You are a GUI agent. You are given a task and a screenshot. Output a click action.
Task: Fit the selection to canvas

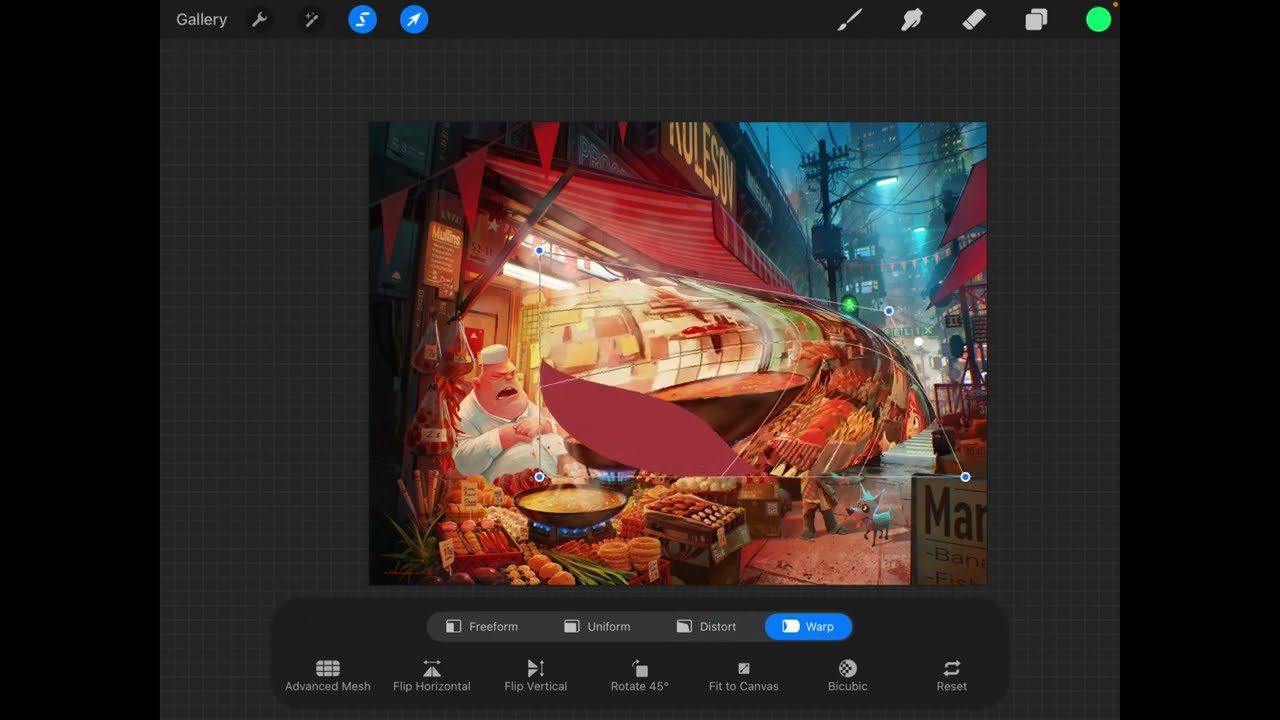744,676
